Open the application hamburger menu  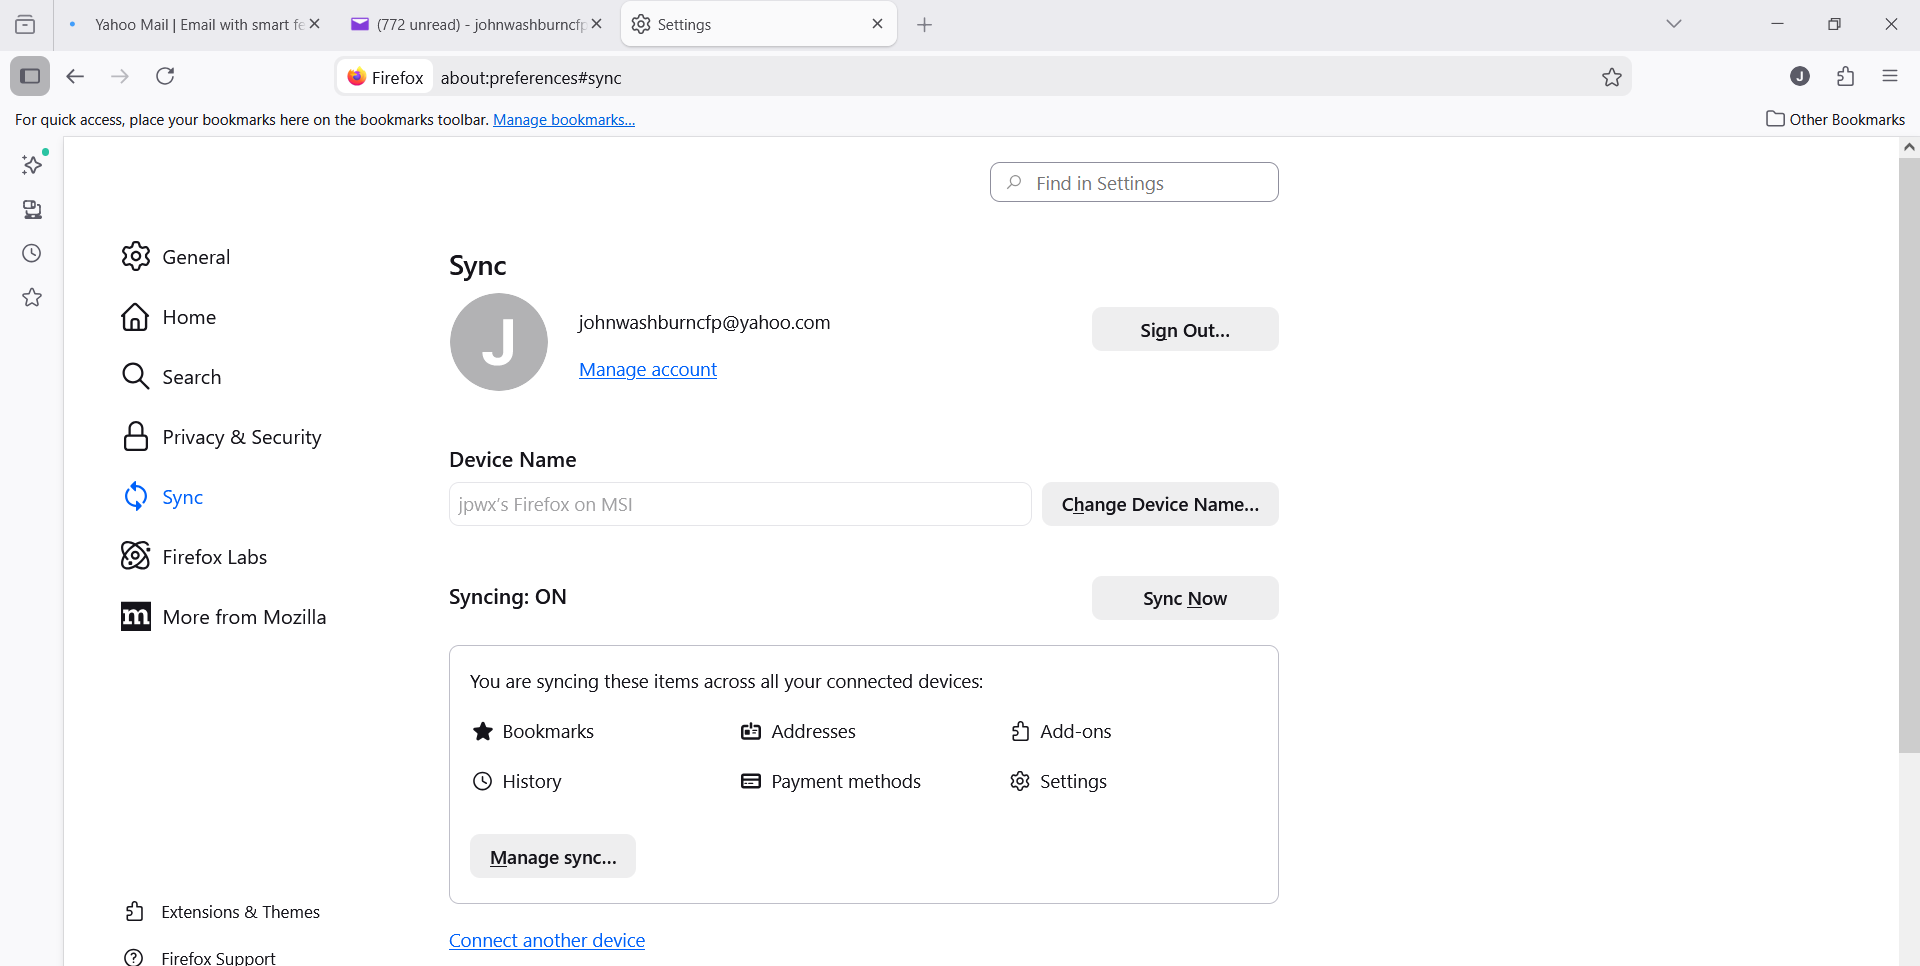1890,76
